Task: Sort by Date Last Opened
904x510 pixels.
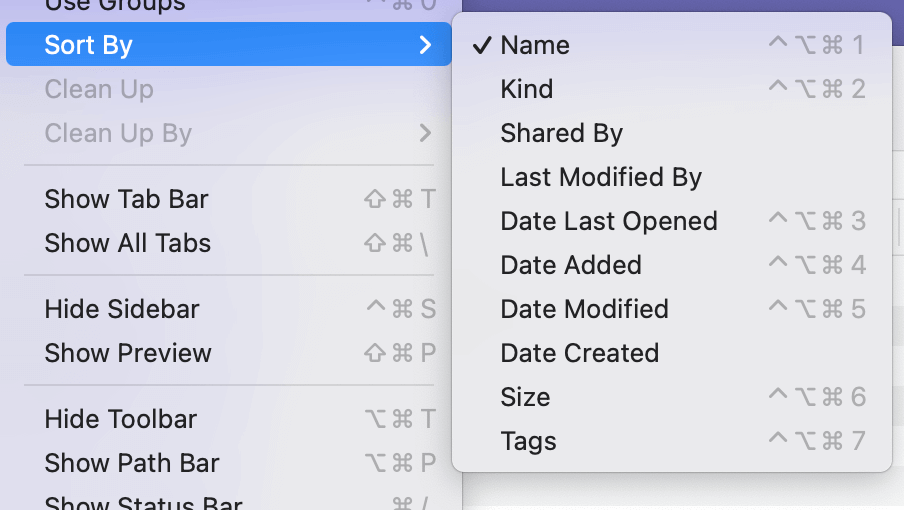Action: (x=609, y=221)
